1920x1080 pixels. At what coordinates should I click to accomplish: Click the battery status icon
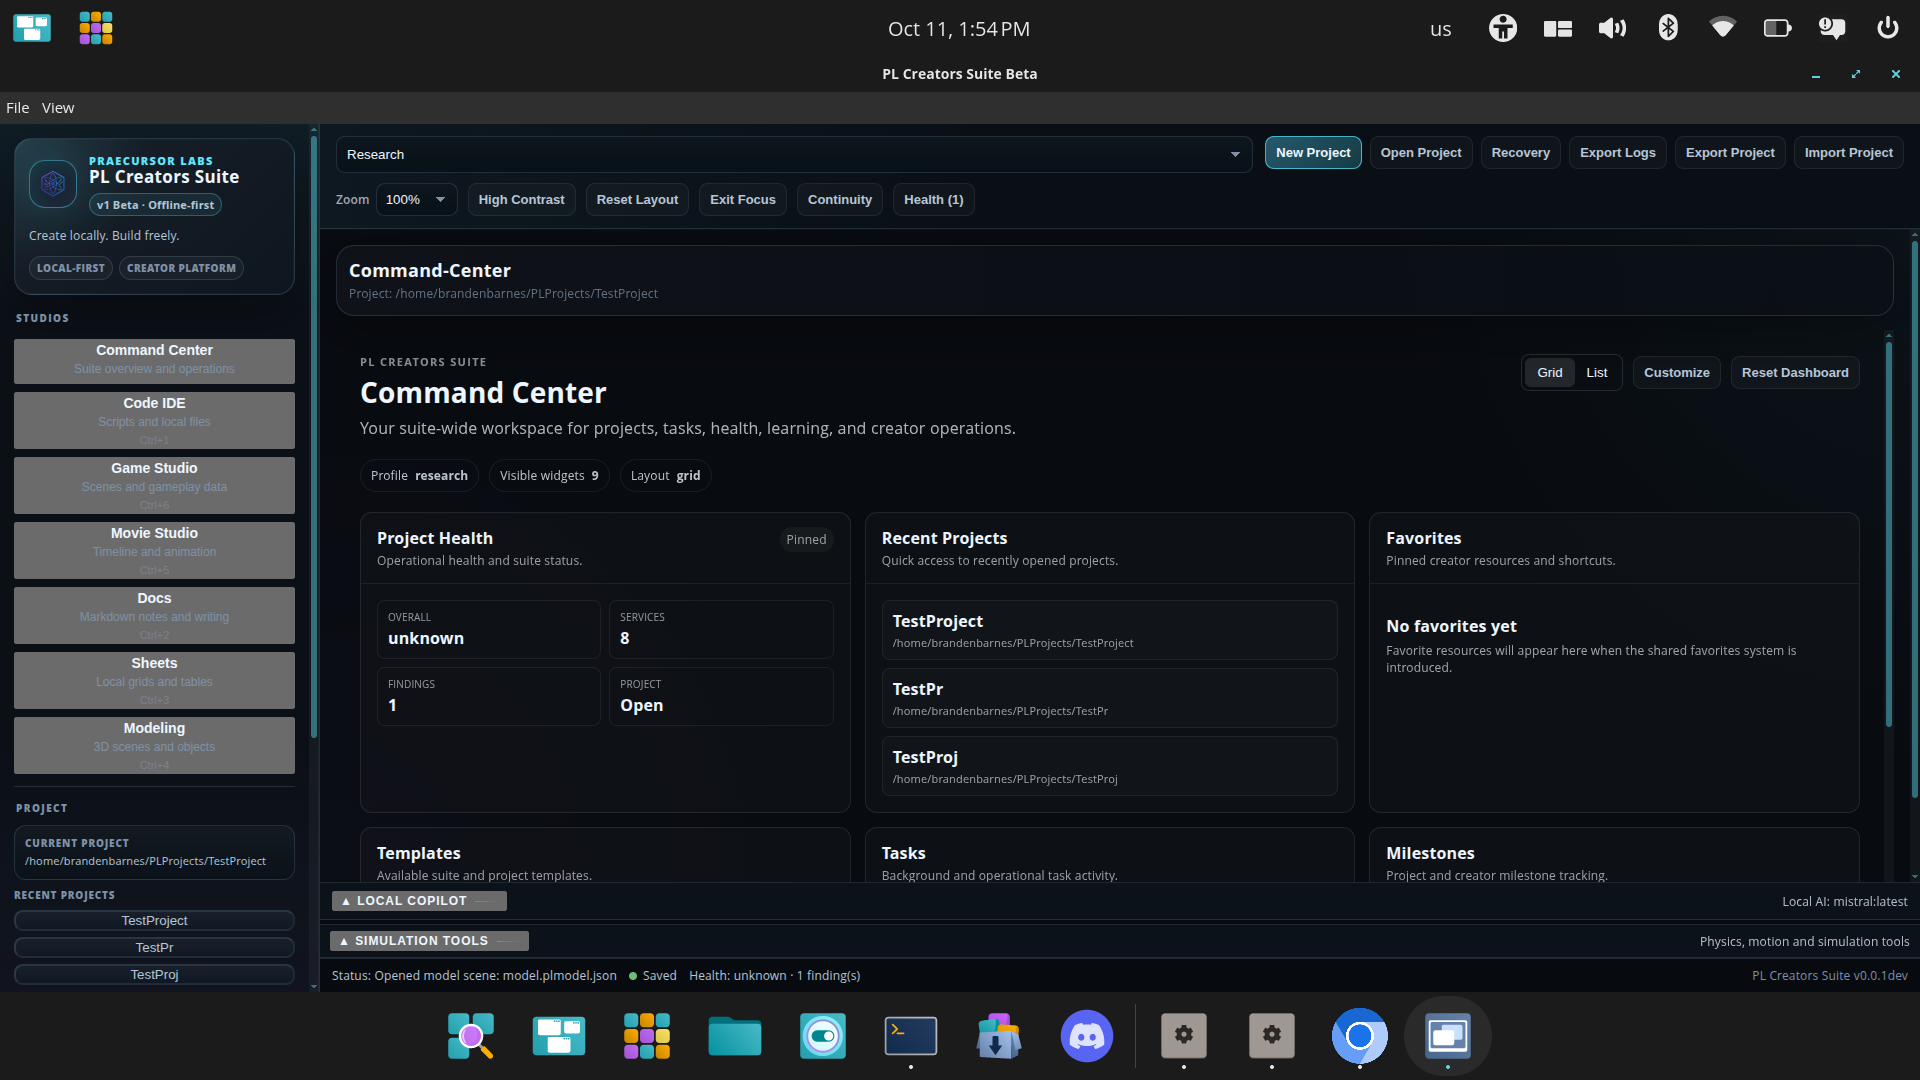click(1777, 28)
